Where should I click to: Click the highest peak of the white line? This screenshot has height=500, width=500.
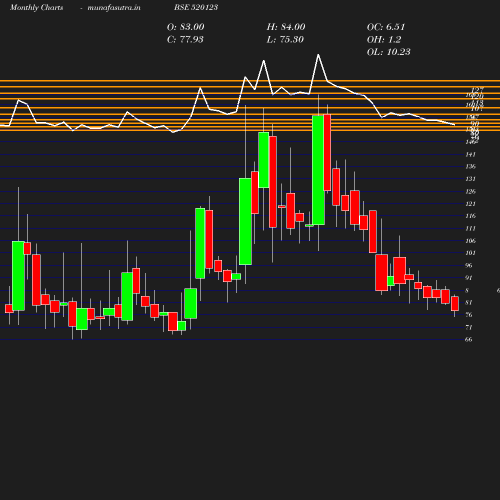coord(318,55)
